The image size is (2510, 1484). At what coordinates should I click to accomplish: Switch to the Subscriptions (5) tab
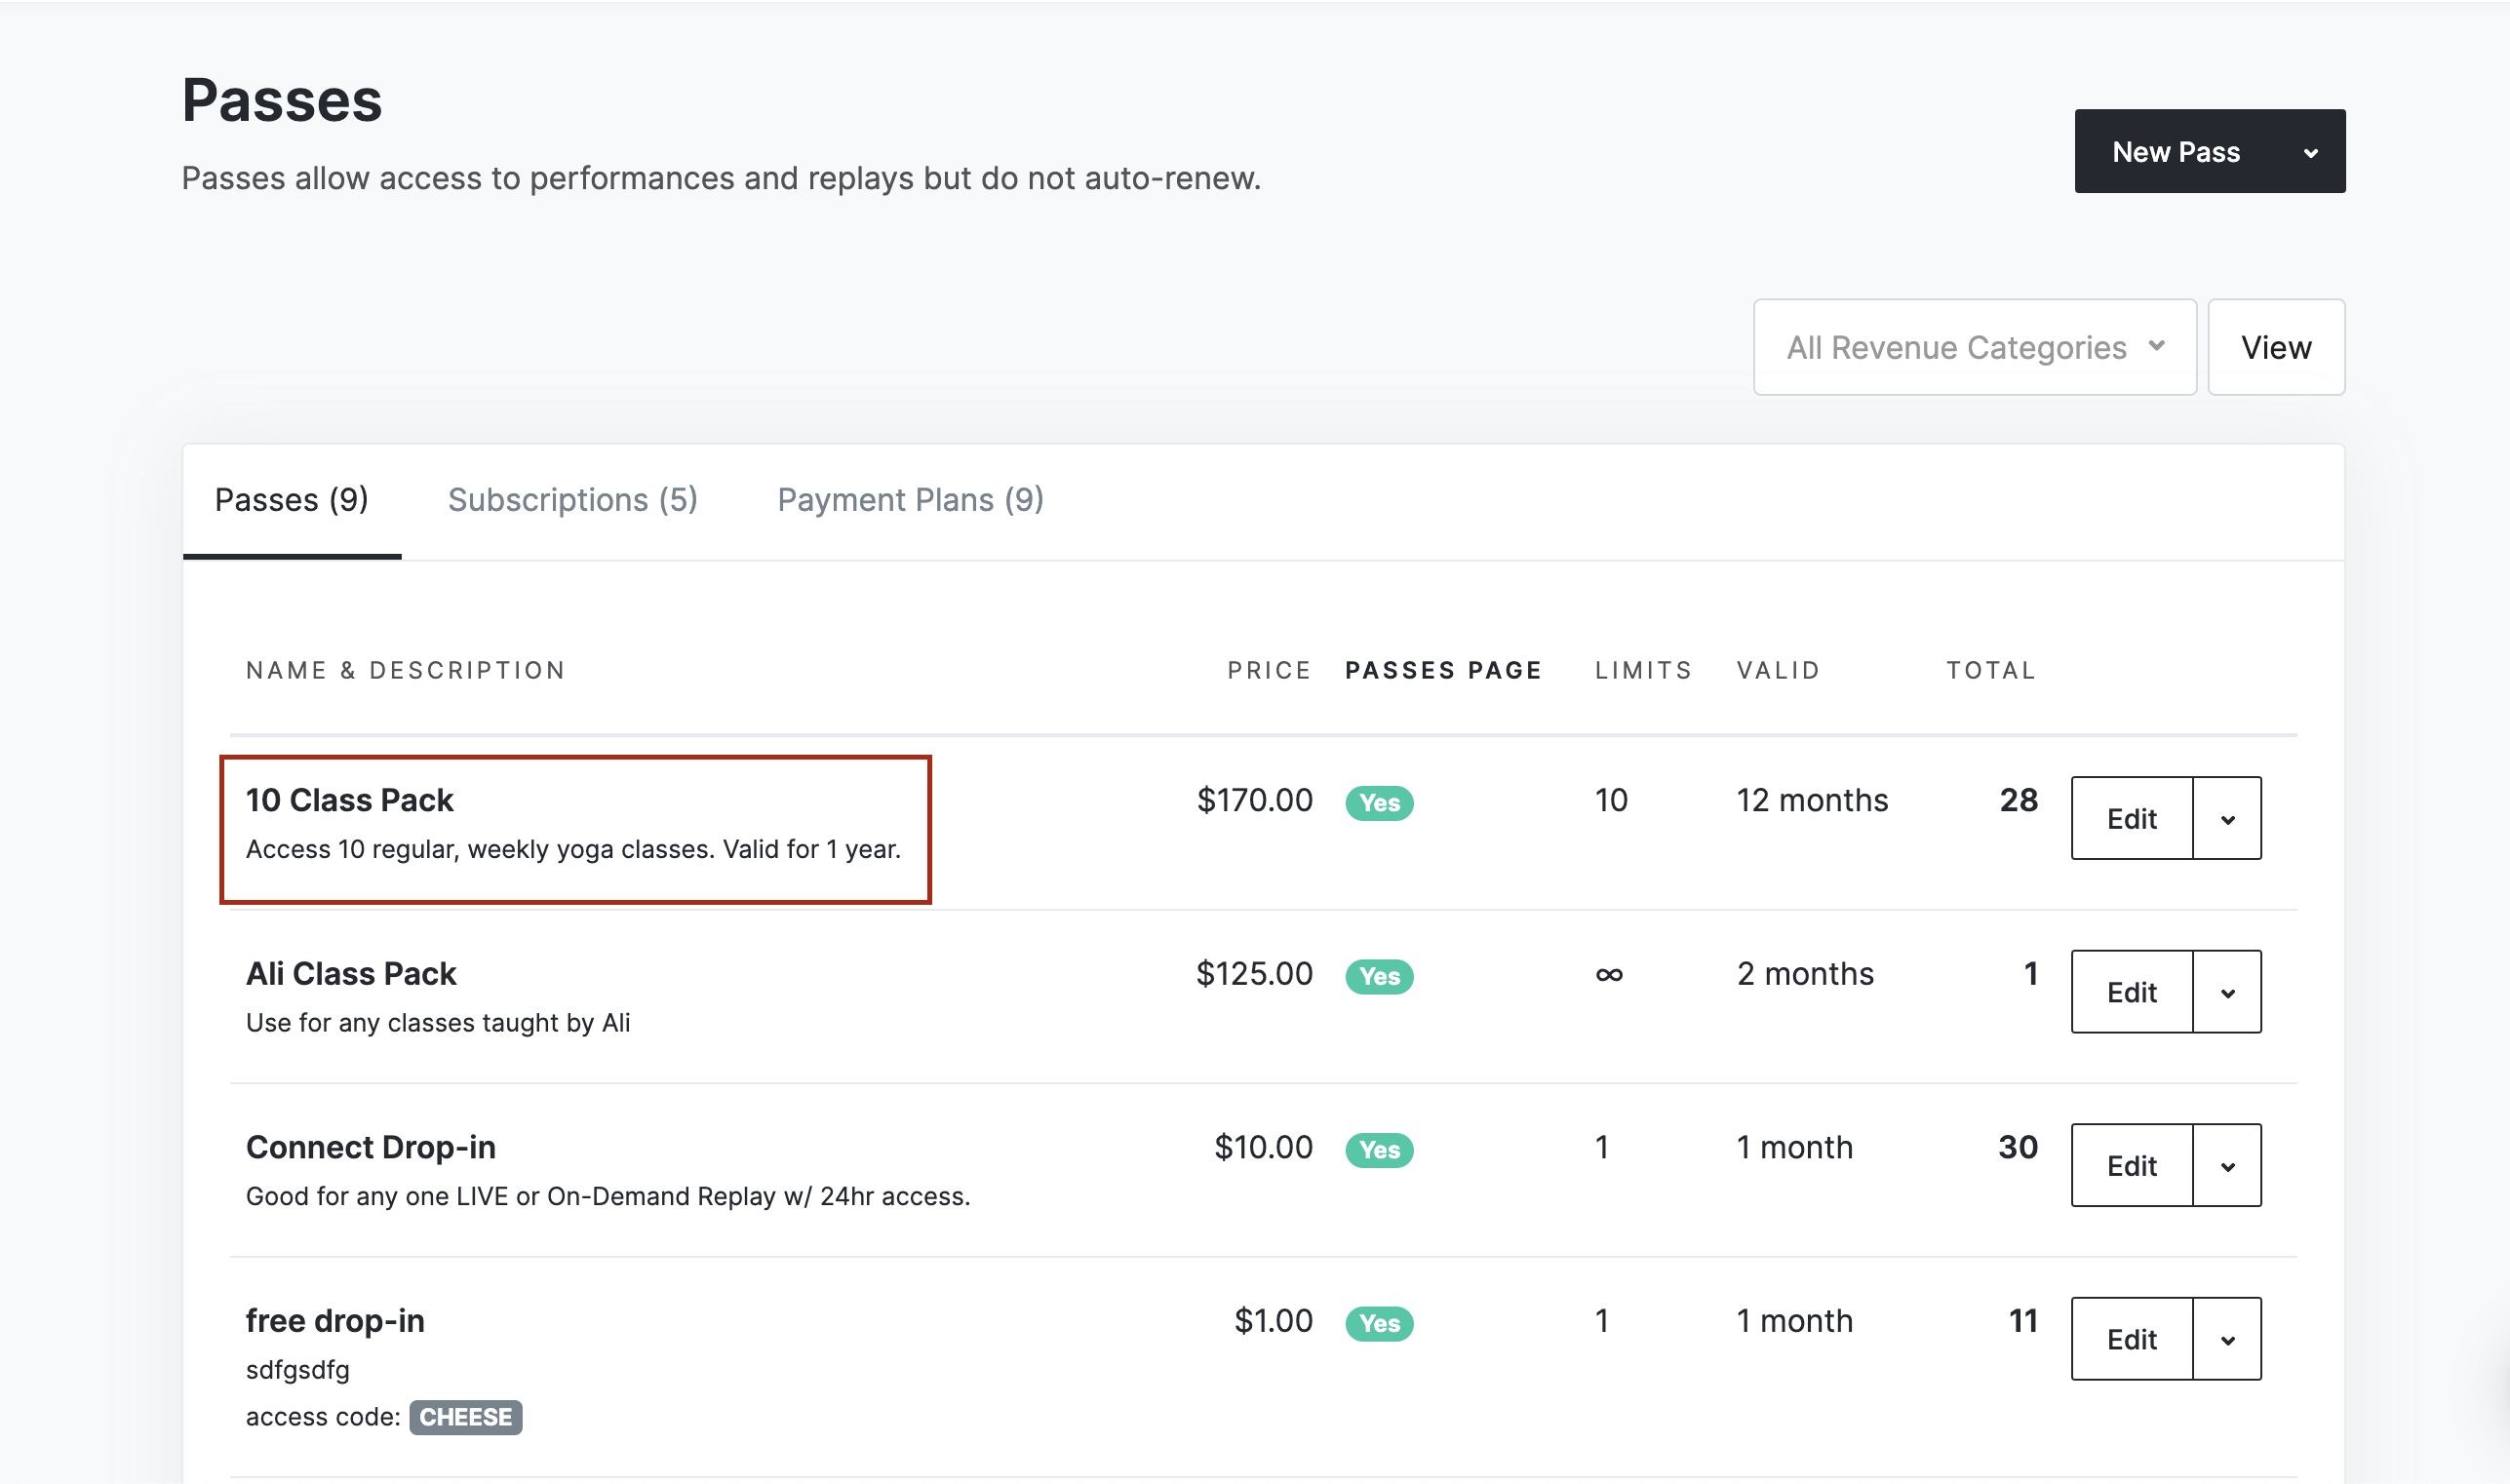[x=572, y=499]
